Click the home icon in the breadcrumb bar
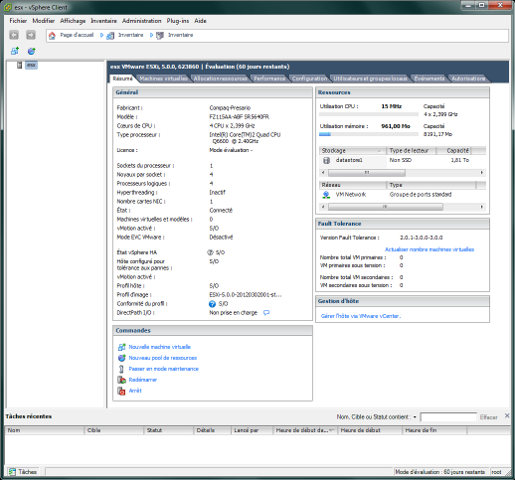The image size is (515, 480). coord(52,35)
